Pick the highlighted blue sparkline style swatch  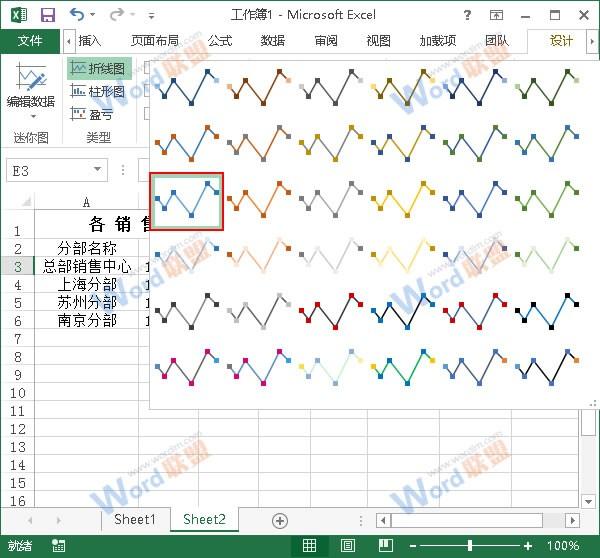(x=187, y=201)
